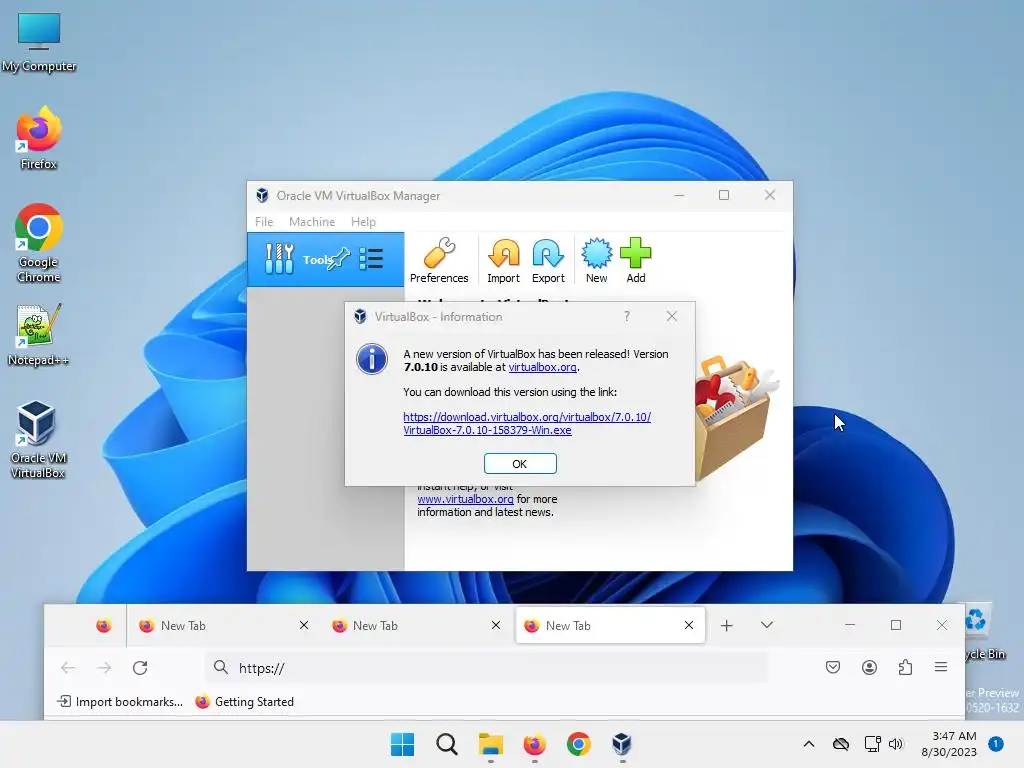Minimize the VirtualBox Manager window

point(679,195)
